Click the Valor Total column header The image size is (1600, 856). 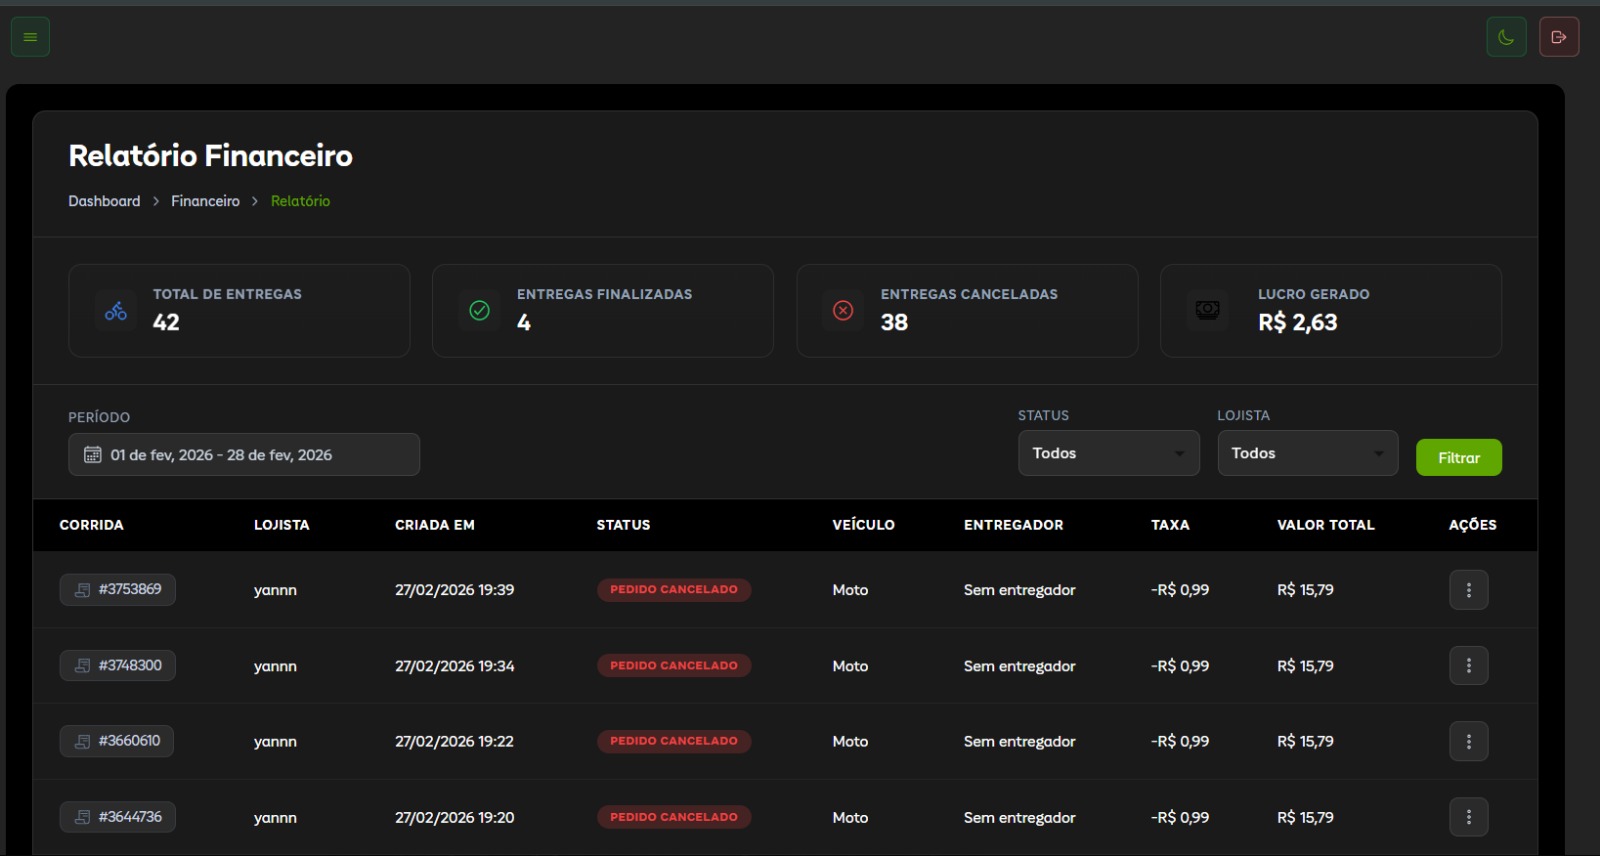pyautogui.click(x=1325, y=525)
